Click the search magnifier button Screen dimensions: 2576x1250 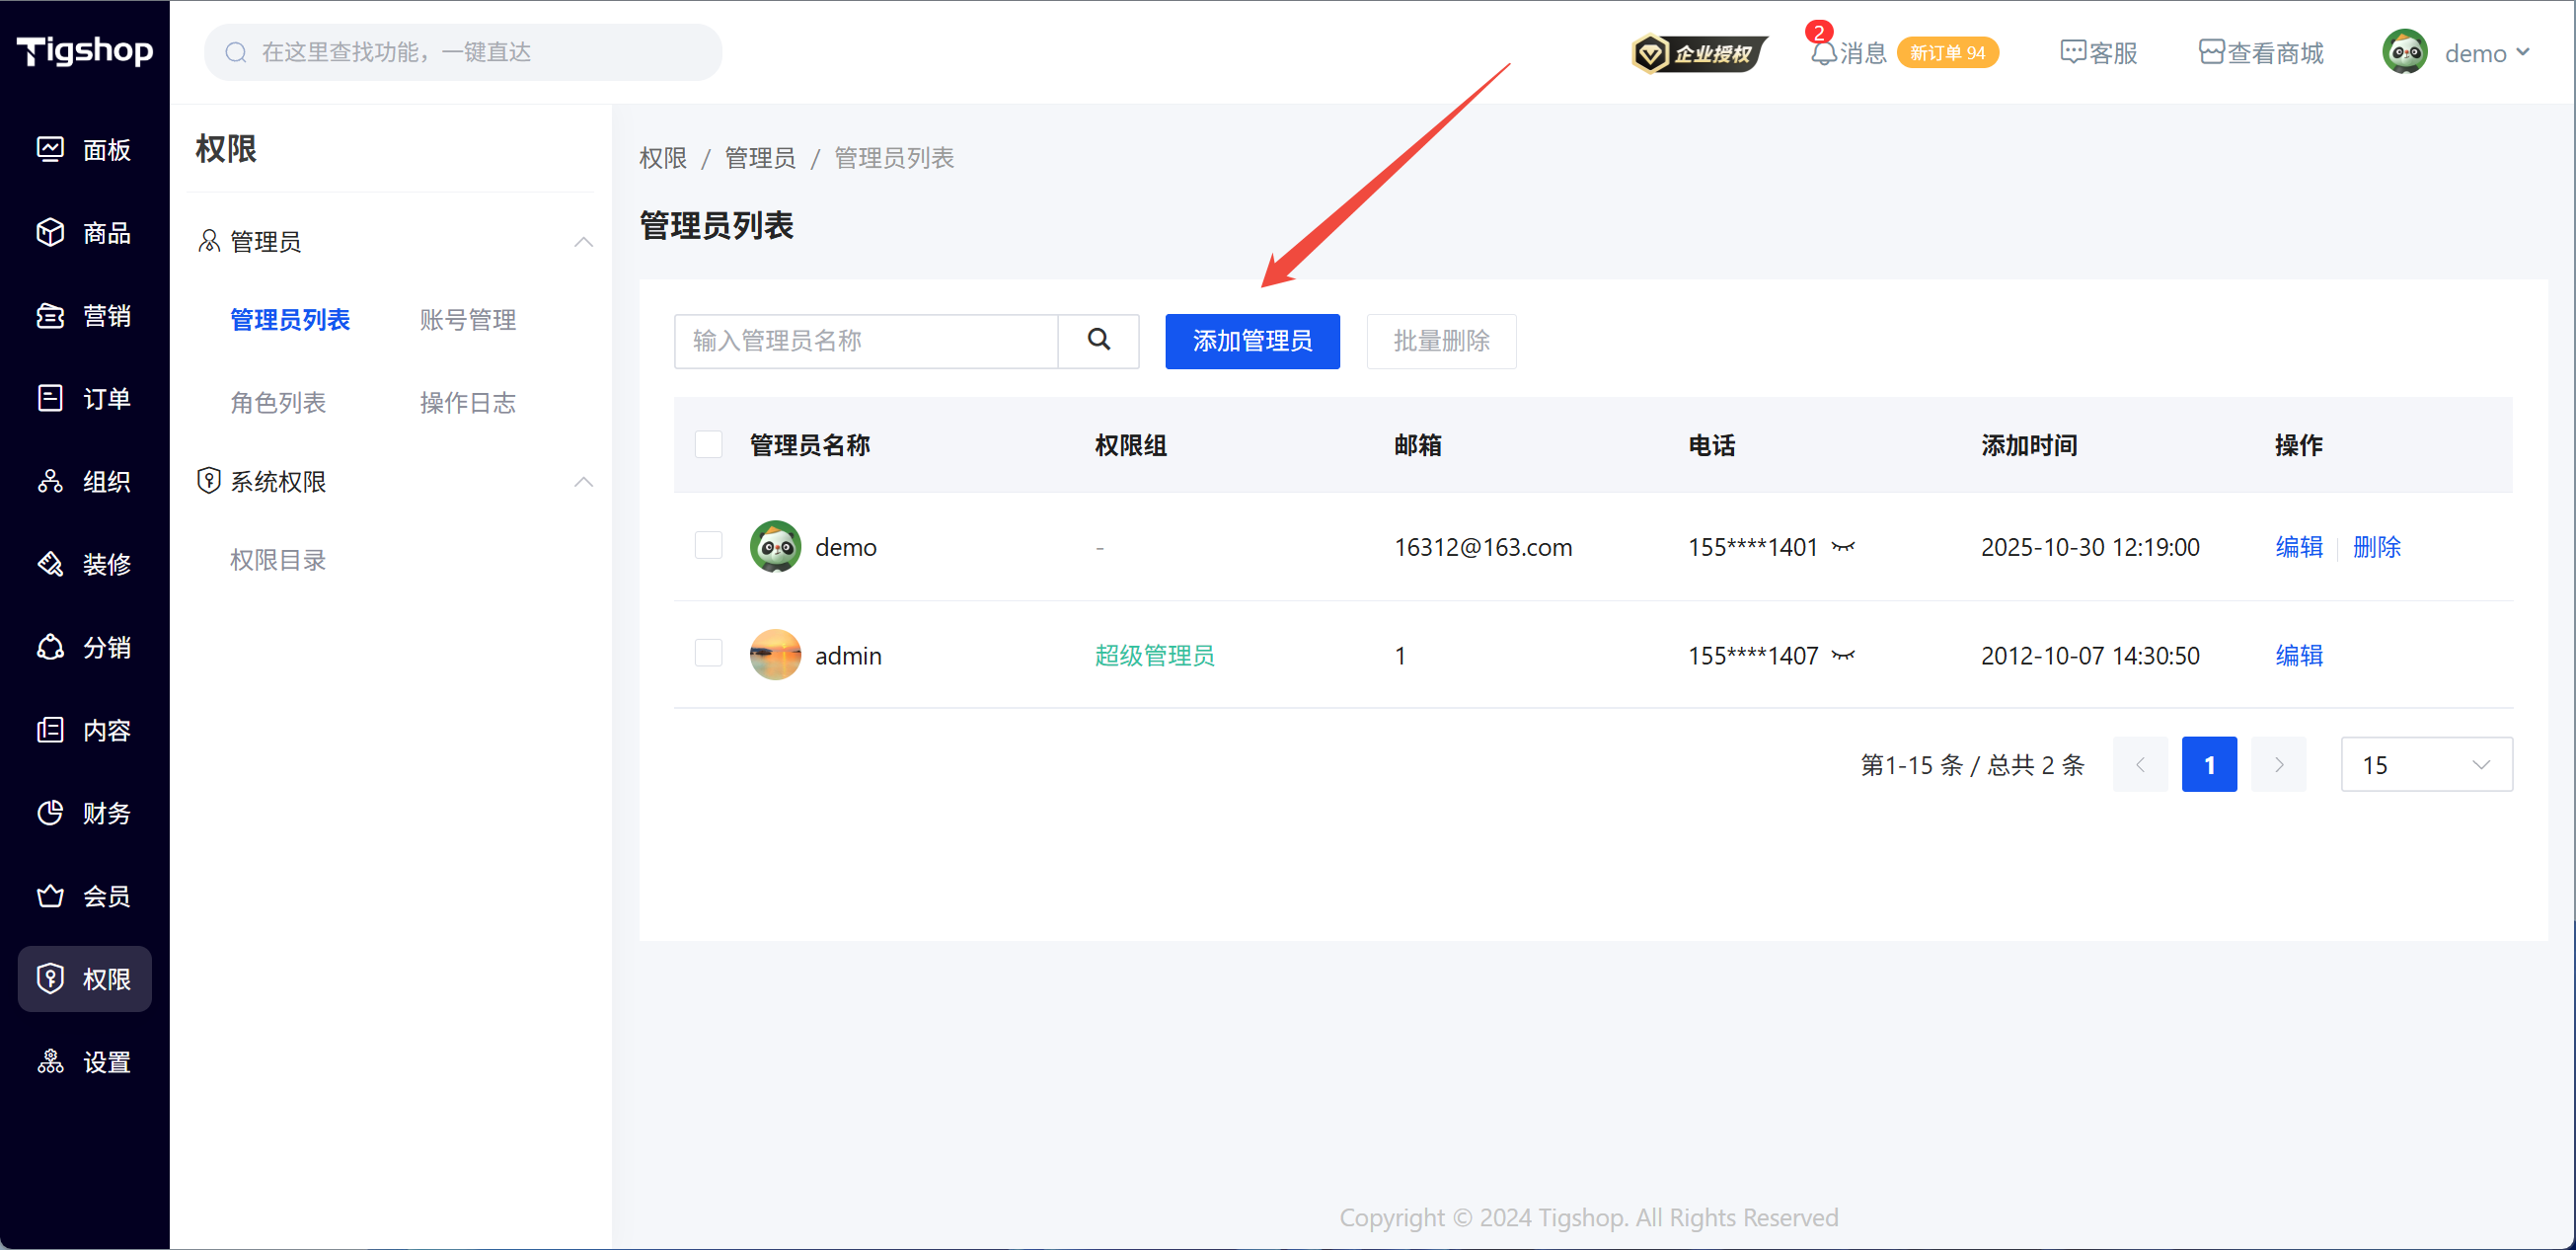[1098, 340]
